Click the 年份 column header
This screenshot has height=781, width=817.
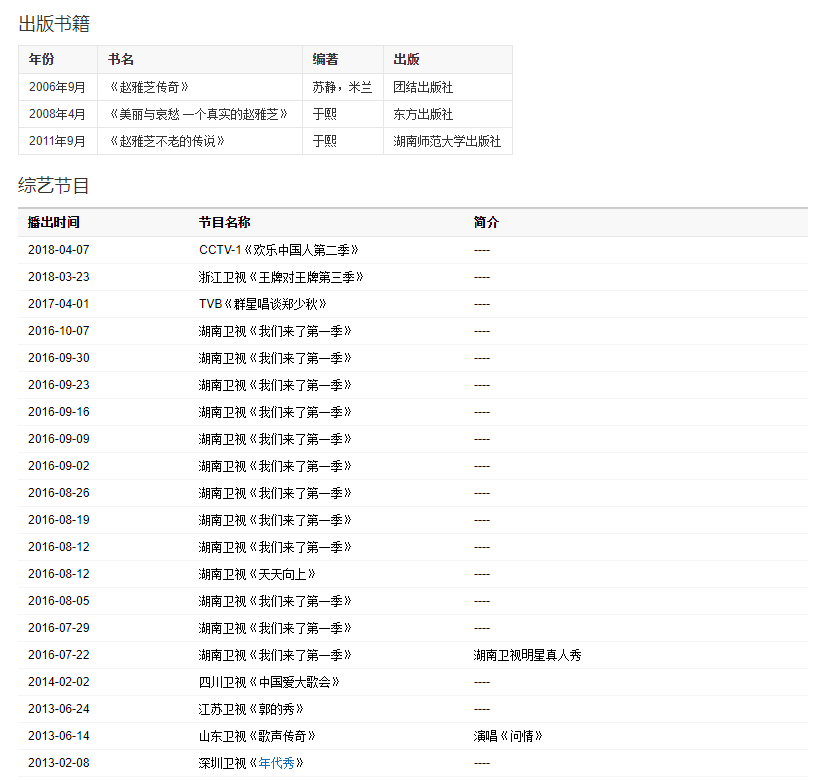pyautogui.click(x=42, y=60)
